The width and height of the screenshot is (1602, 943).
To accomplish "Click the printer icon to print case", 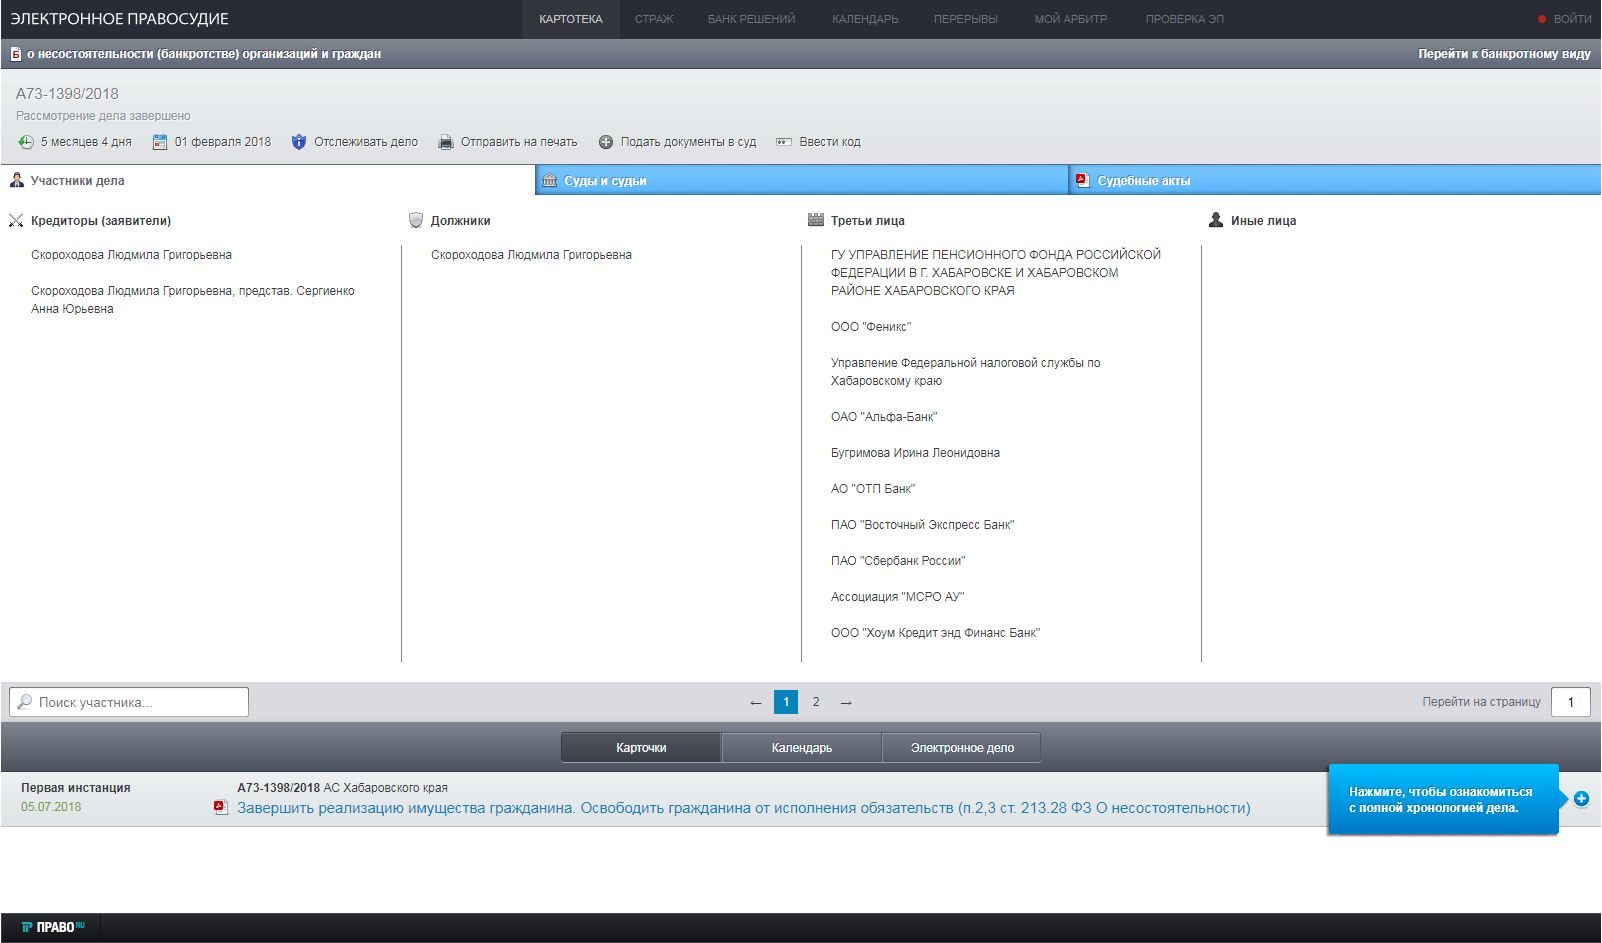I will pyautogui.click(x=446, y=142).
